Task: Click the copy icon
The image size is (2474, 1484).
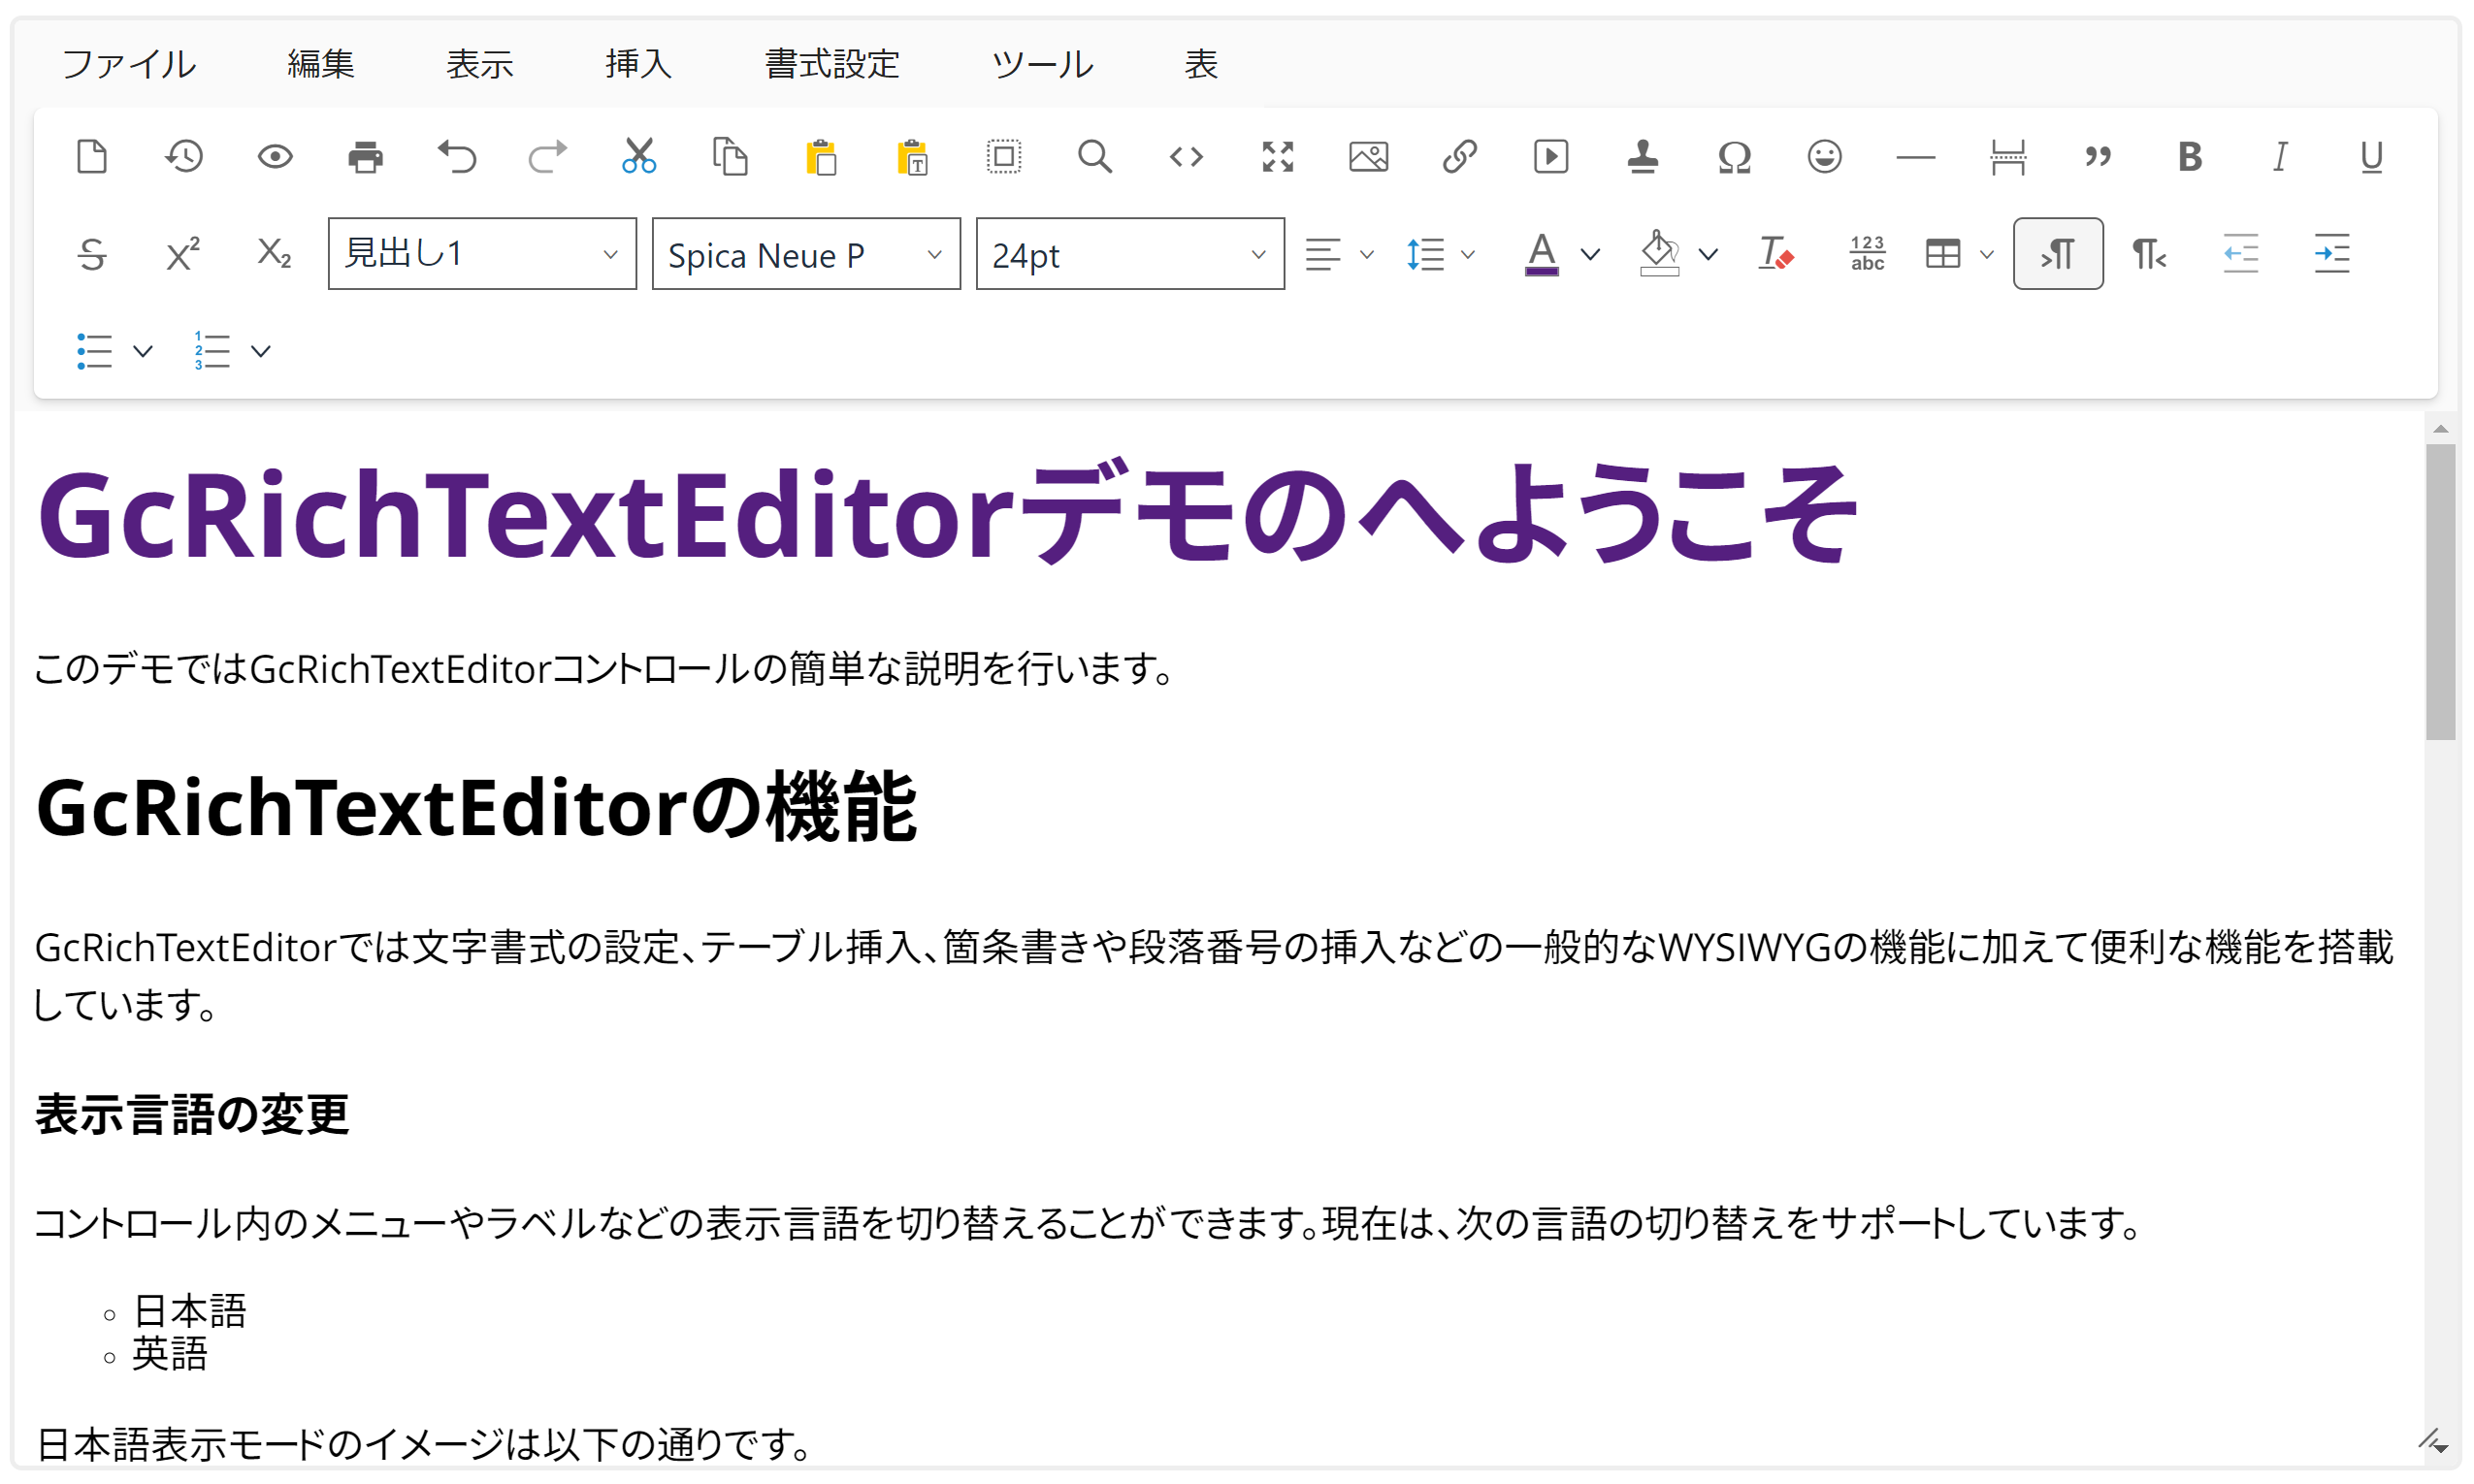Action: (731, 157)
